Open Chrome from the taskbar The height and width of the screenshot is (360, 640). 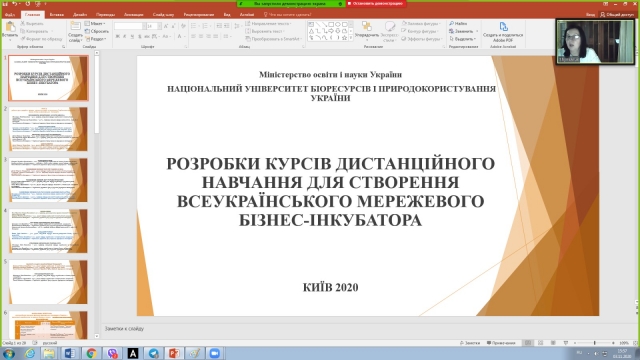[x=91, y=353]
